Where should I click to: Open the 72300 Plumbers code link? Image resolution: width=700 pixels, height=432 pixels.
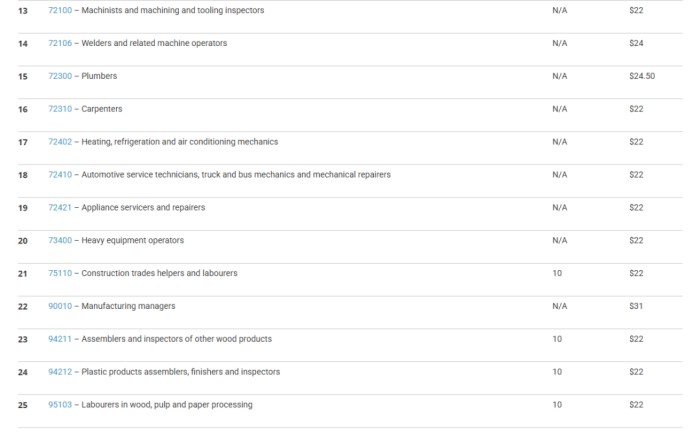click(x=59, y=76)
